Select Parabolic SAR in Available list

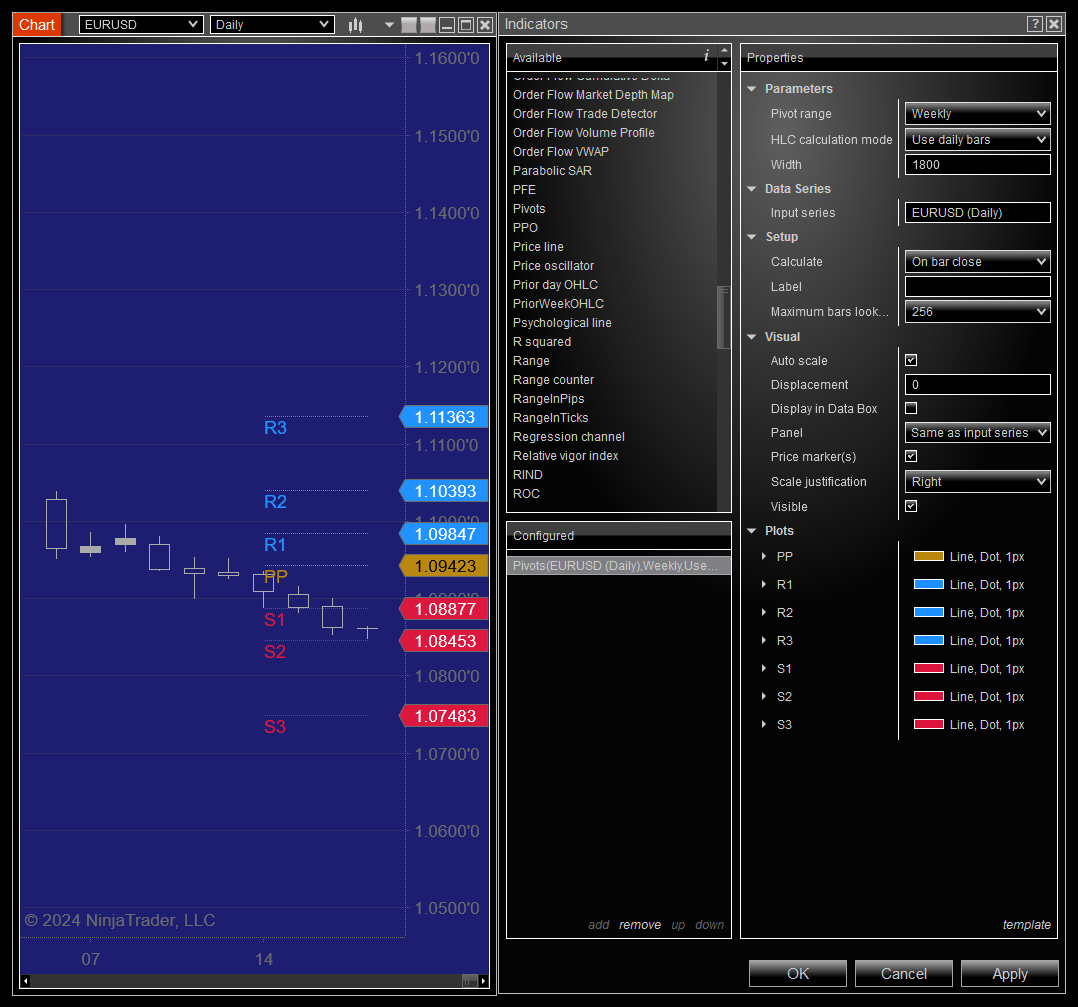[x=552, y=170]
